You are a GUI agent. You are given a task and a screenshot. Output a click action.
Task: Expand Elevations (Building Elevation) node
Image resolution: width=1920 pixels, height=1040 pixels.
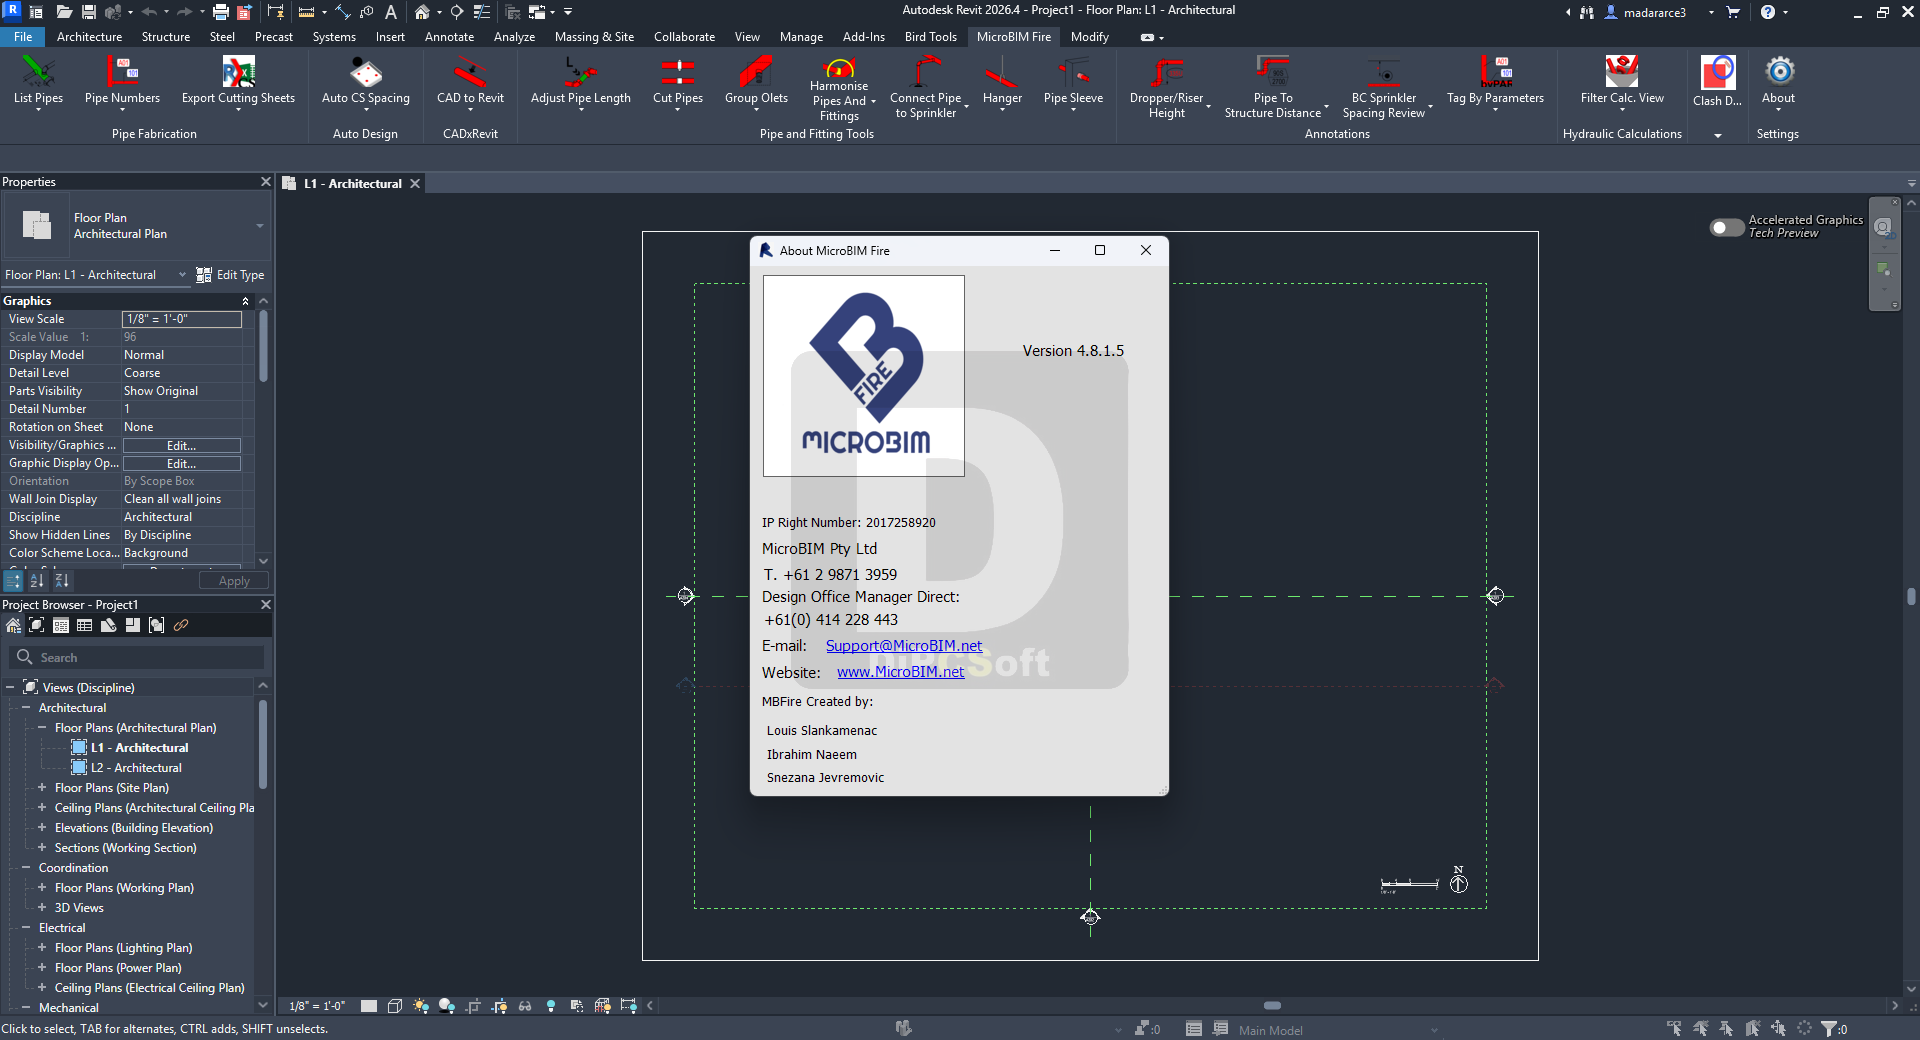(42, 828)
